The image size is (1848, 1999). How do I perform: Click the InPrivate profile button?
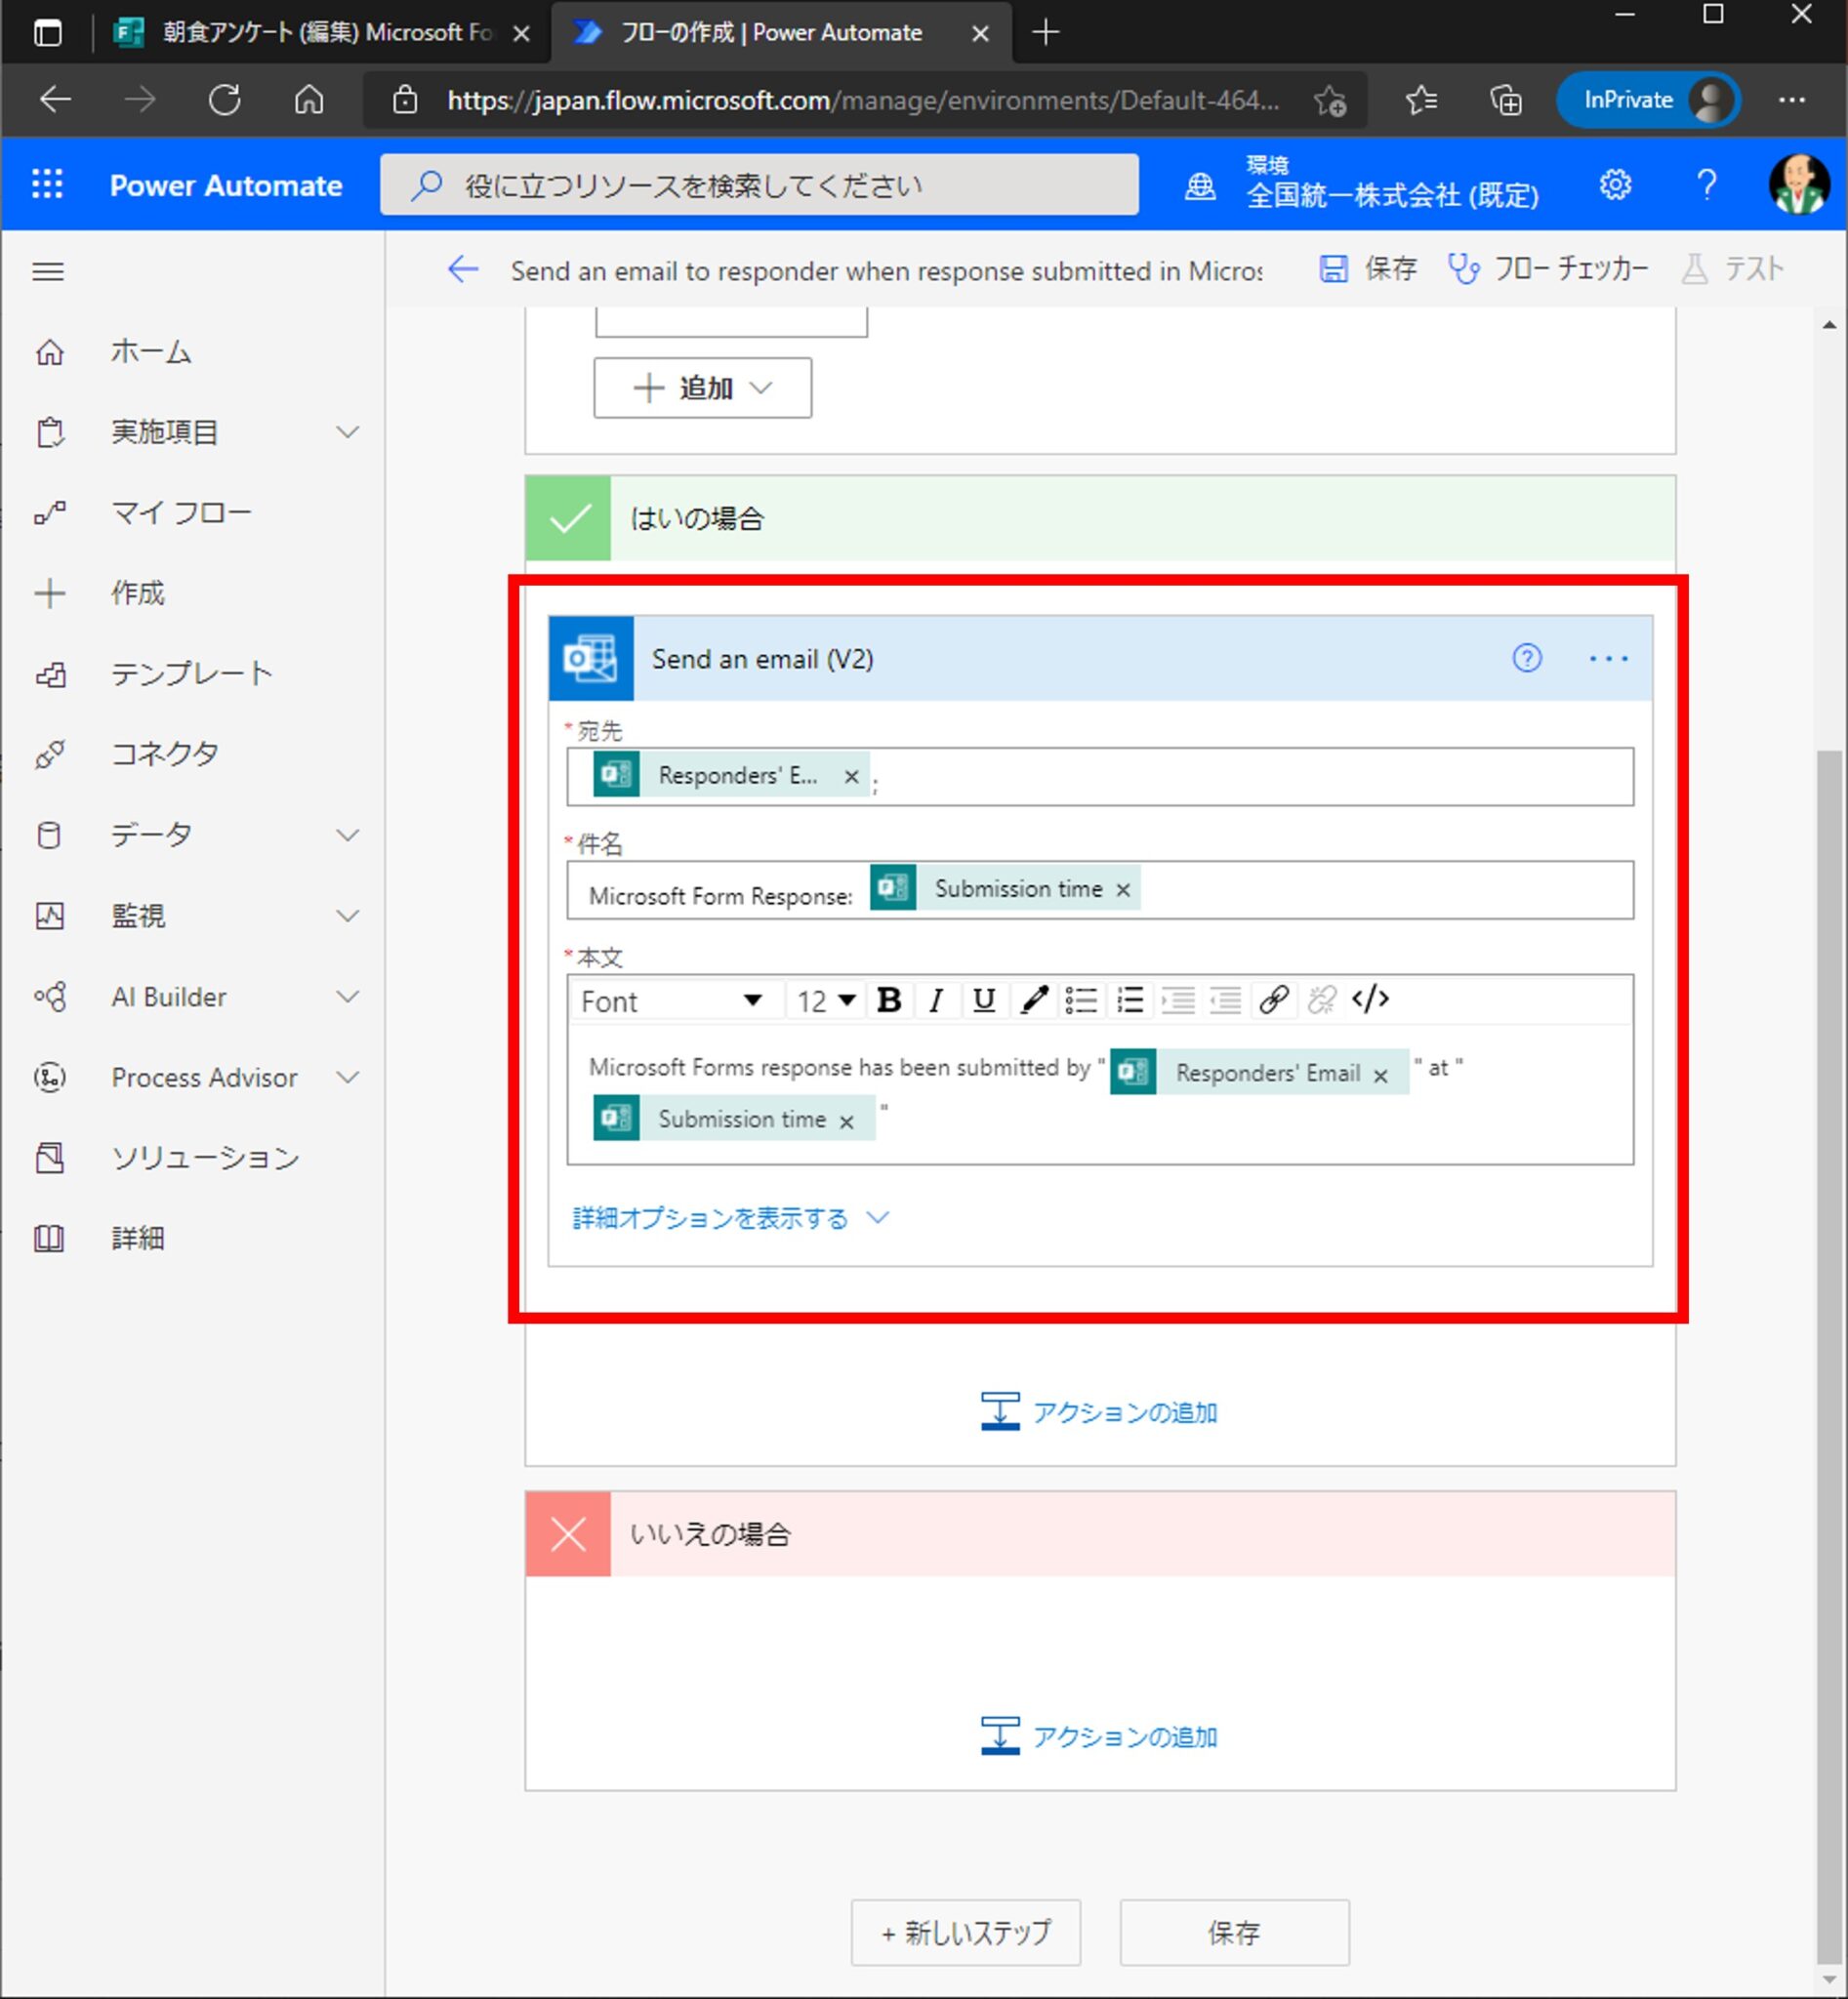[x=1647, y=100]
